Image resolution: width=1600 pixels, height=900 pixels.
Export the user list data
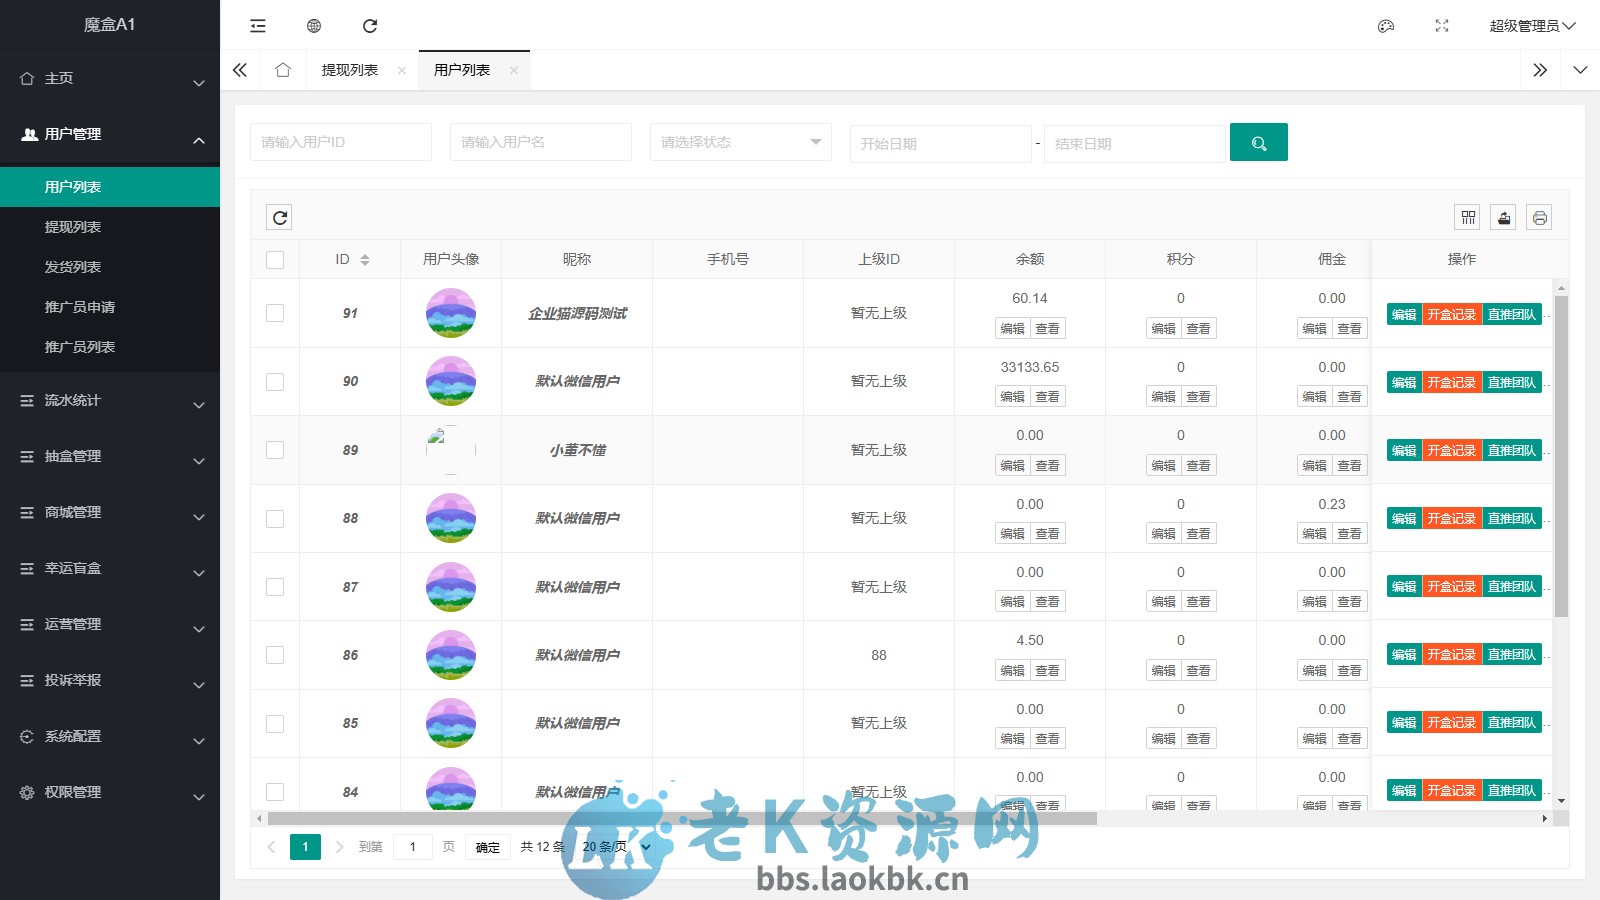pyautogui.click(x=1503, y=216)
